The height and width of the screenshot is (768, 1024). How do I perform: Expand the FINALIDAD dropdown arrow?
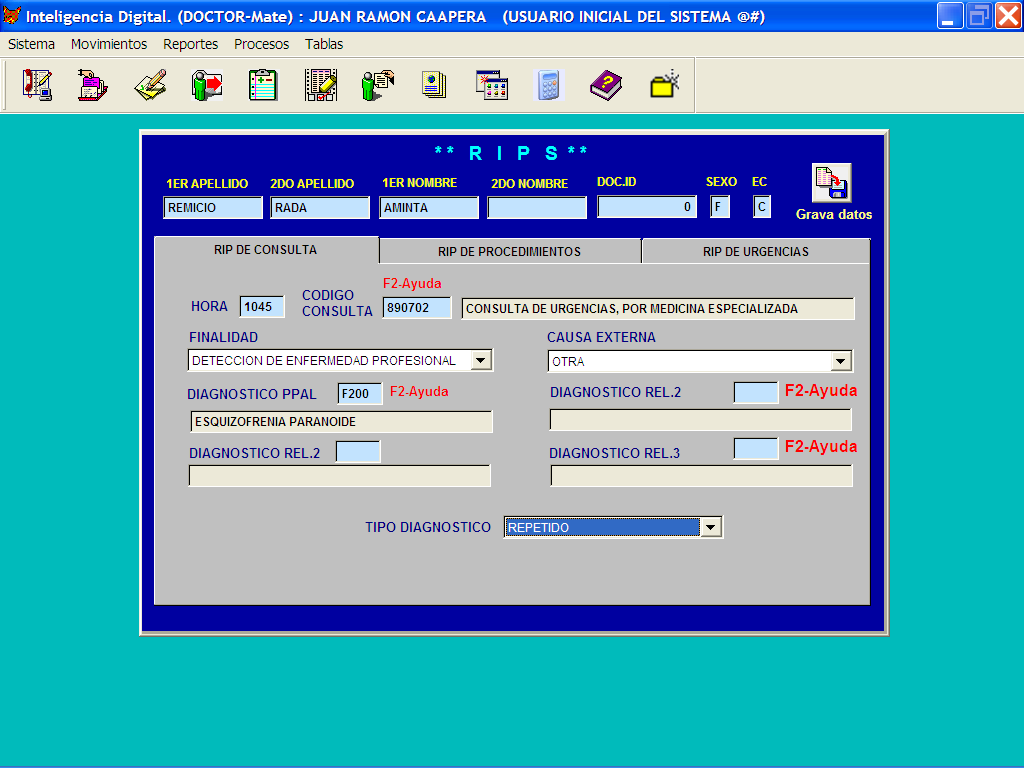[x=481, y=360]
